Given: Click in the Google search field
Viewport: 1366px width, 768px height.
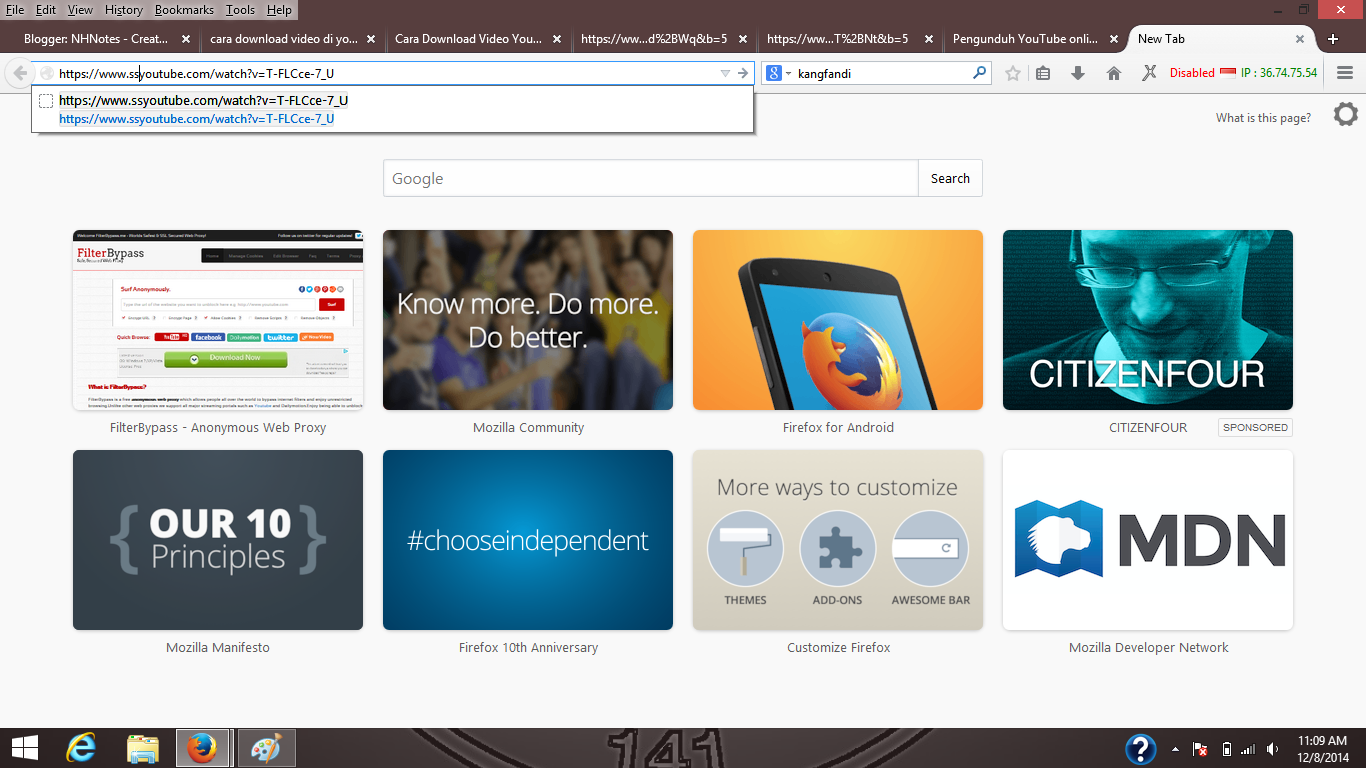Looking at the screenshot, I should [x=651, y=178].
